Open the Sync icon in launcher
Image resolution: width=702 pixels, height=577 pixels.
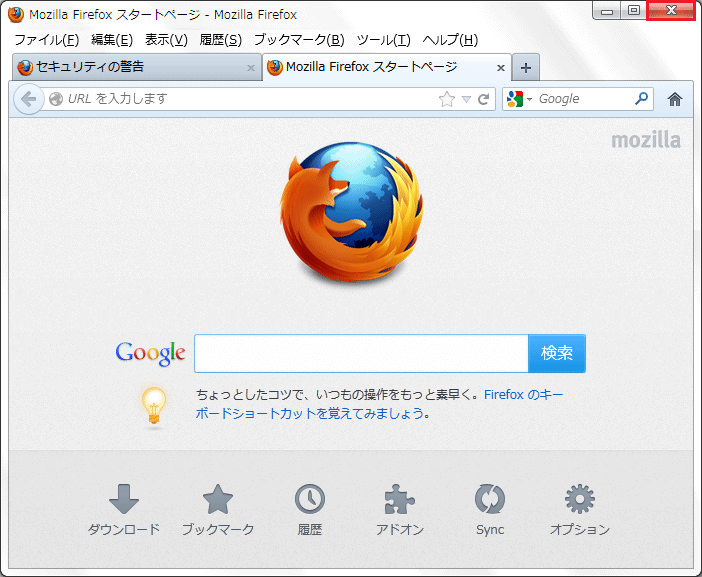click(x=490, y=510)
